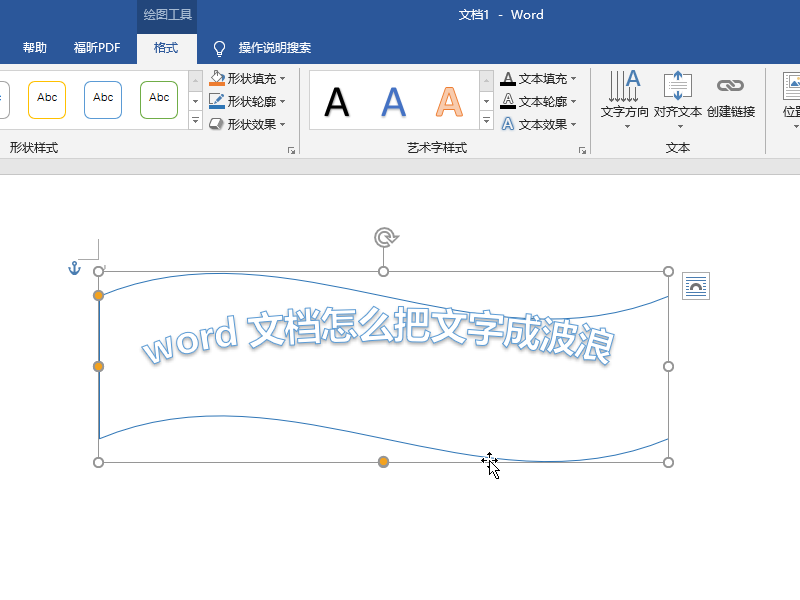Image resolution: width=800 pixels, height=600 pixels.
Task: Expand the 文本效果 dropdown arrow
Action: [574, 124]
